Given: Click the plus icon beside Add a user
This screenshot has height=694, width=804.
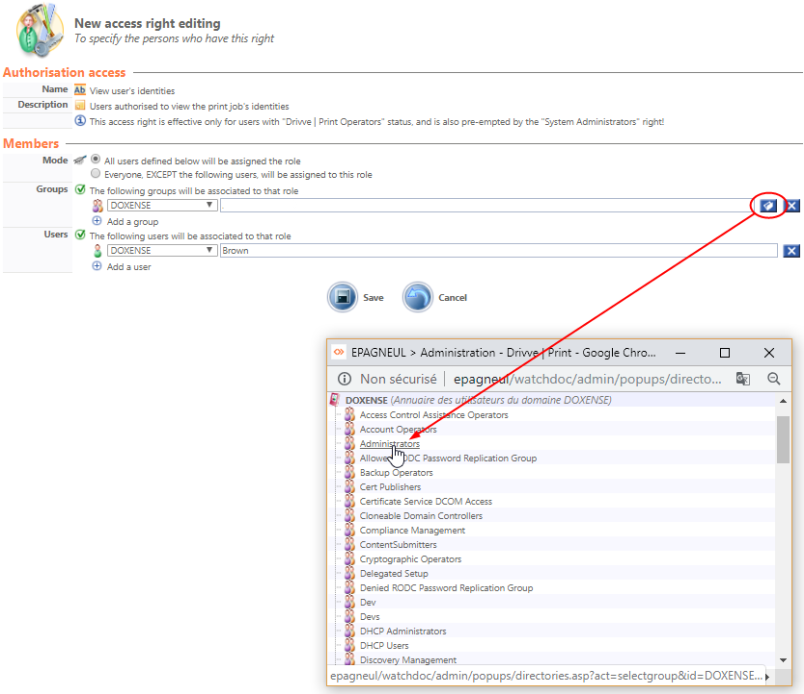Looking at the screenshot, I should click(x=97, y=267).
